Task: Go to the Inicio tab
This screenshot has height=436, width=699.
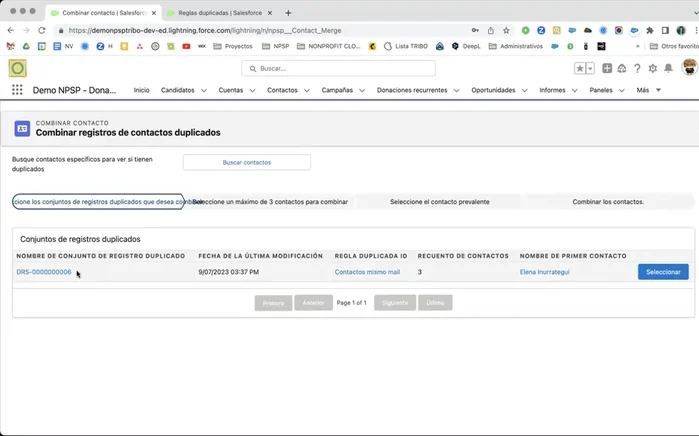Action: point(141,90)
